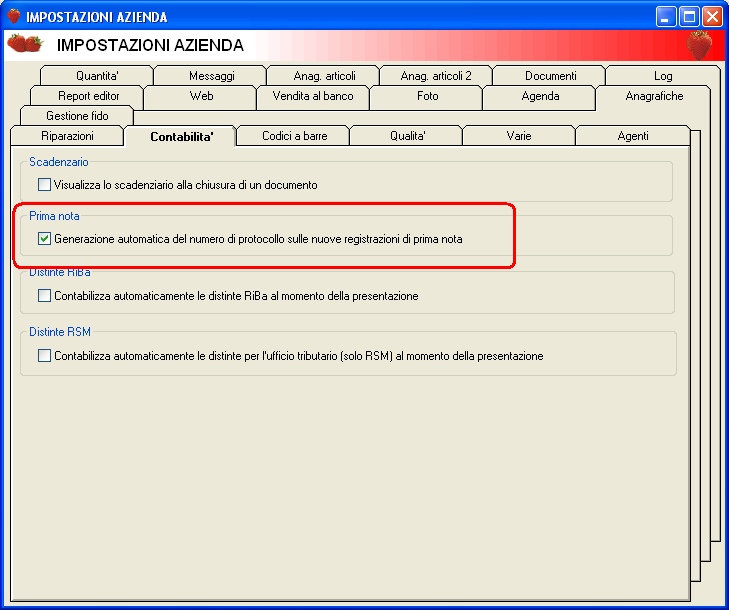
Task: Open the Log tab
Action: [x=663, y=75]
